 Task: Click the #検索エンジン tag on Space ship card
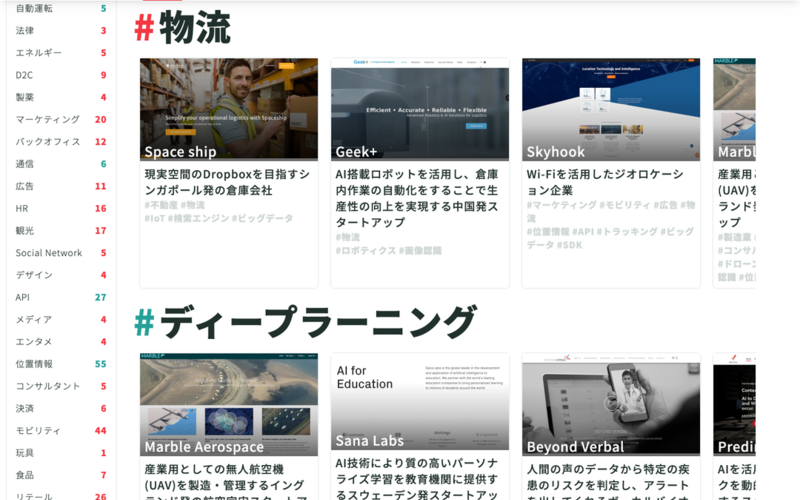pyautogui.click(x=198, y=218)
